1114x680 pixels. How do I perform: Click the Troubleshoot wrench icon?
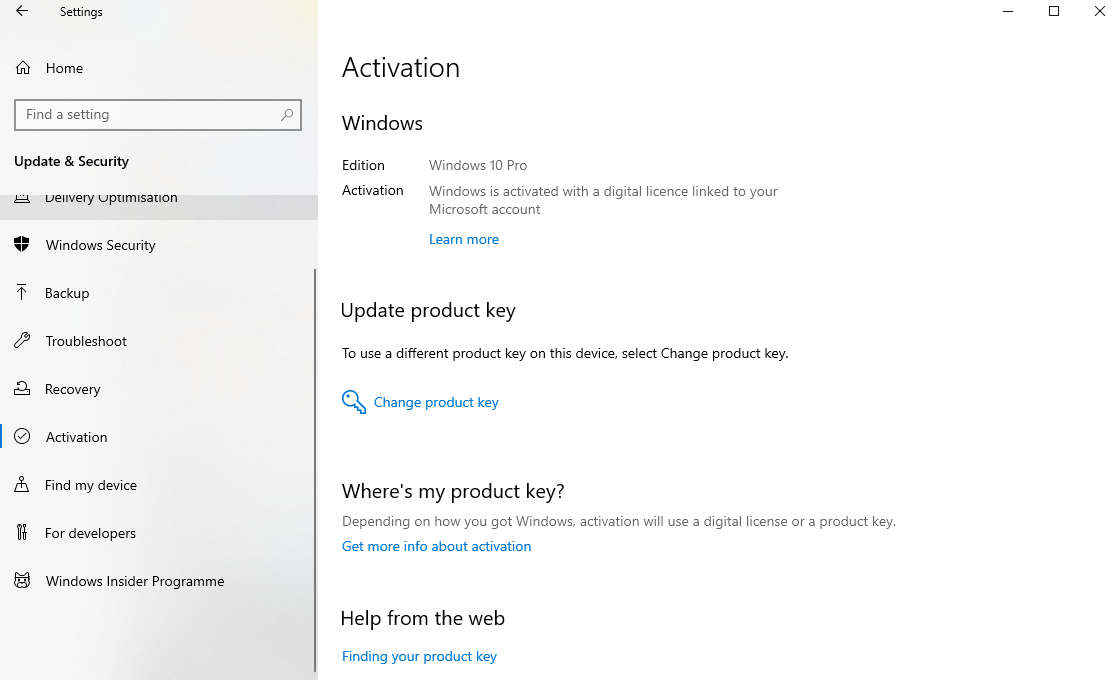coord(22,340)
